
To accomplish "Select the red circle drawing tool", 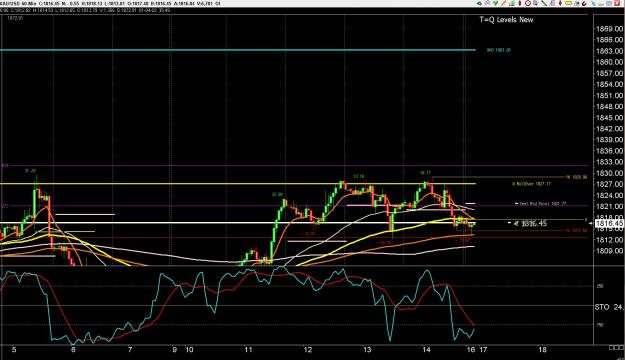I will tap(528, 3).
